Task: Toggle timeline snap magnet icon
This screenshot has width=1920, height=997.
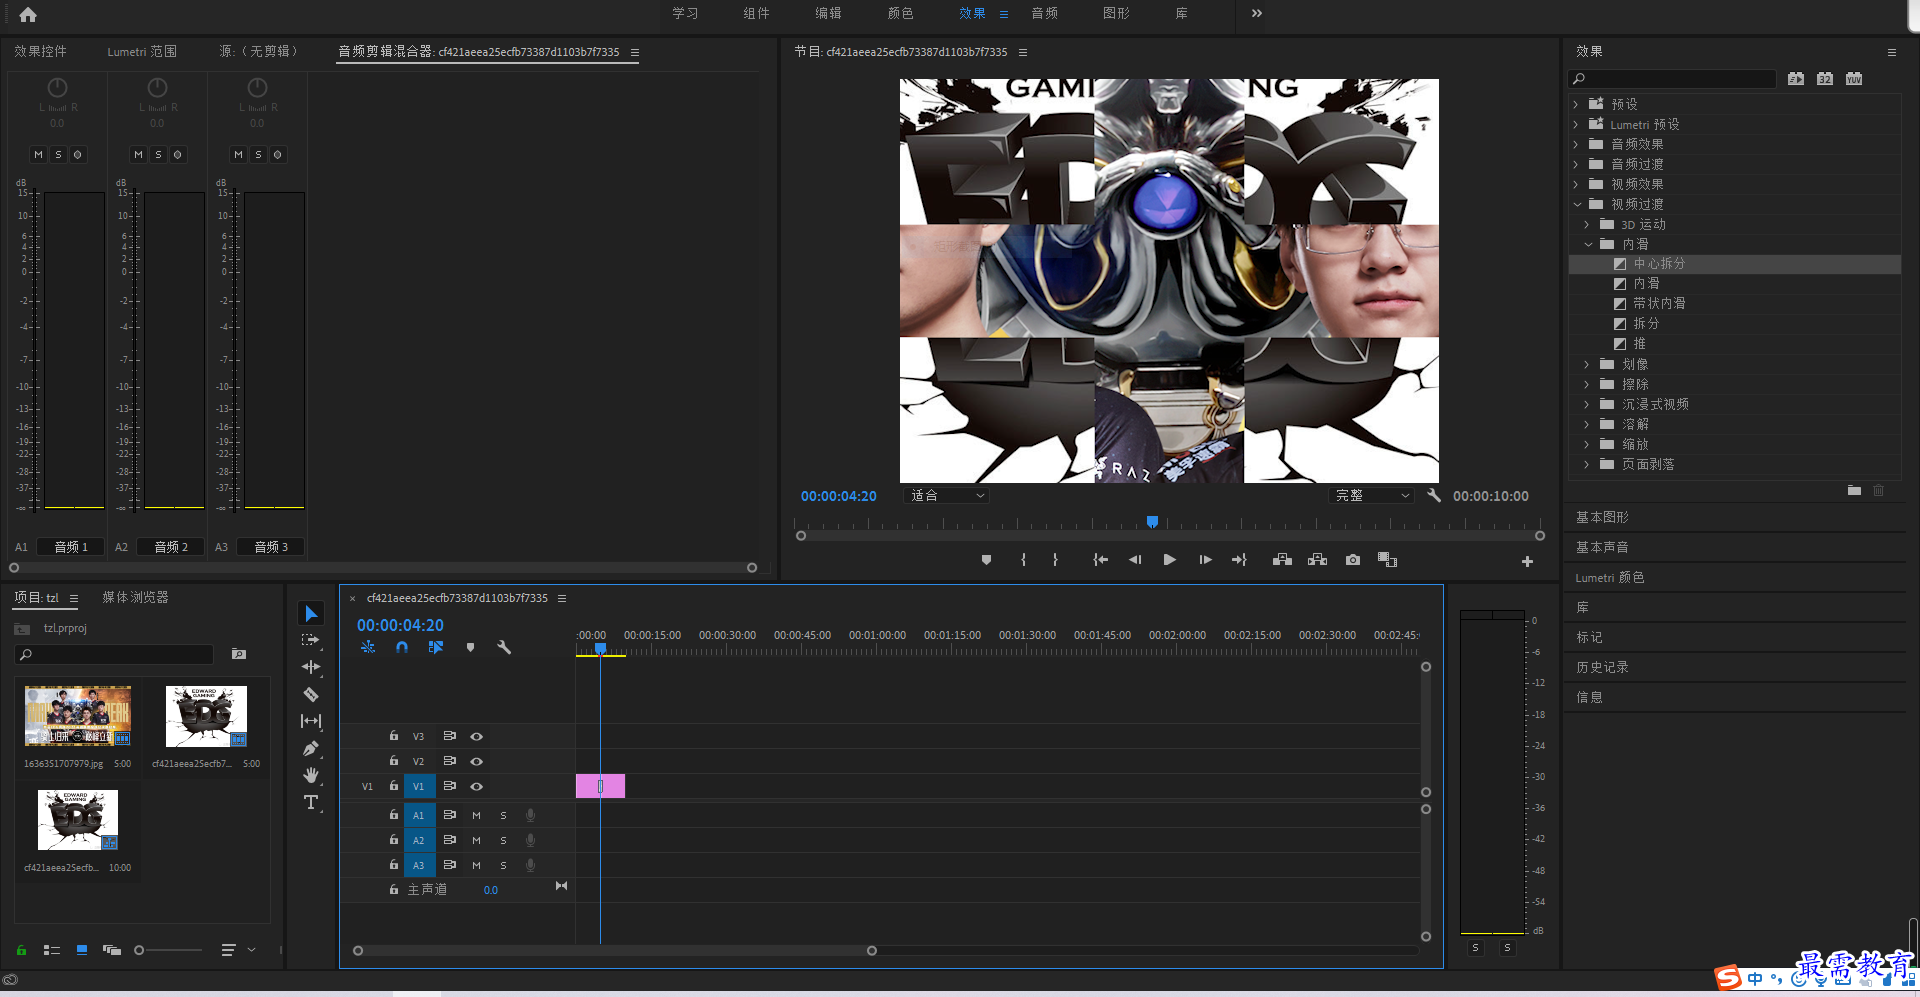Action: [x=402, y=647]
